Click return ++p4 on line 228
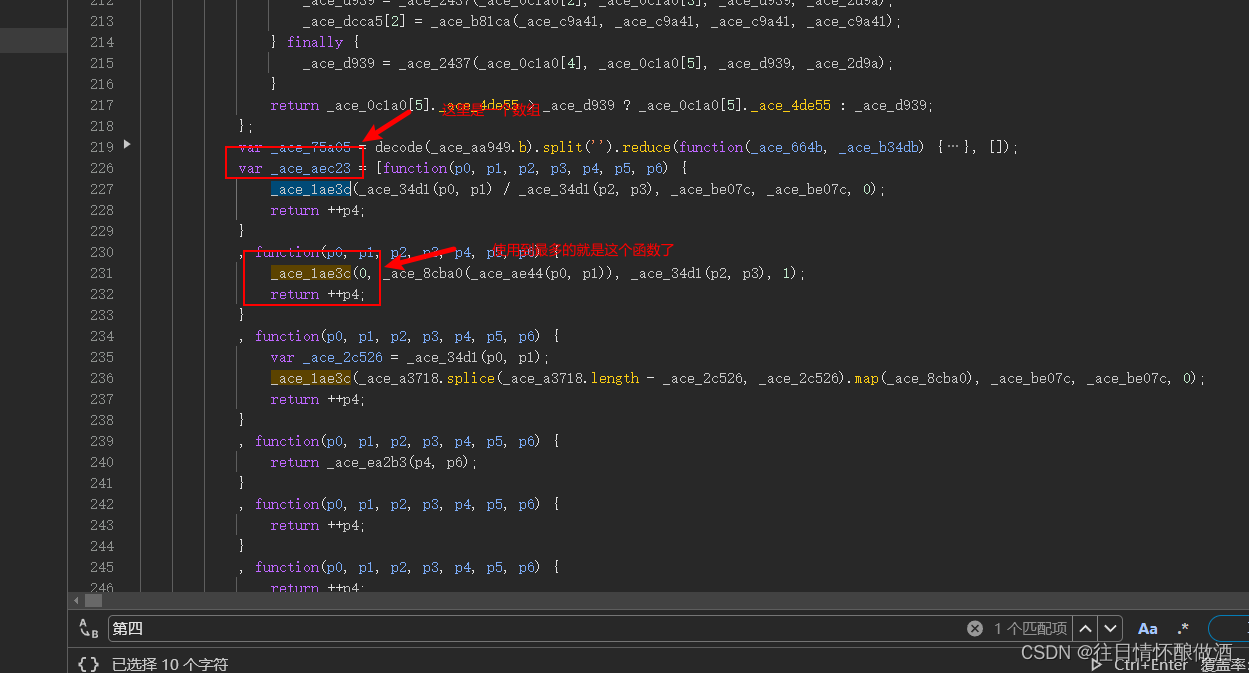 318,210
